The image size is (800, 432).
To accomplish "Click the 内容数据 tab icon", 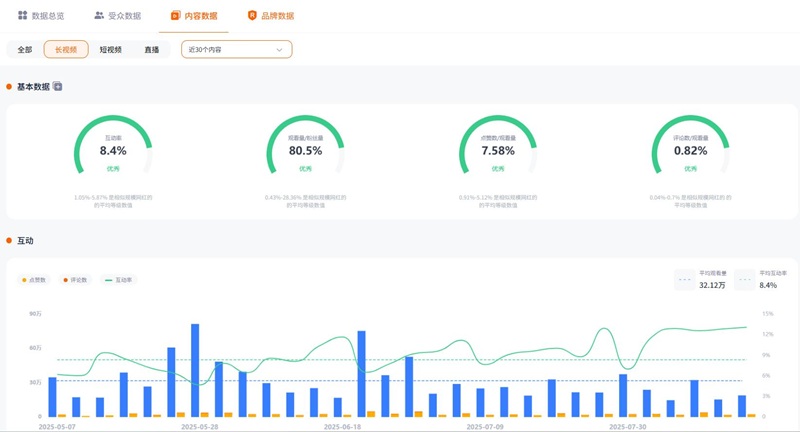I will 176,16.
